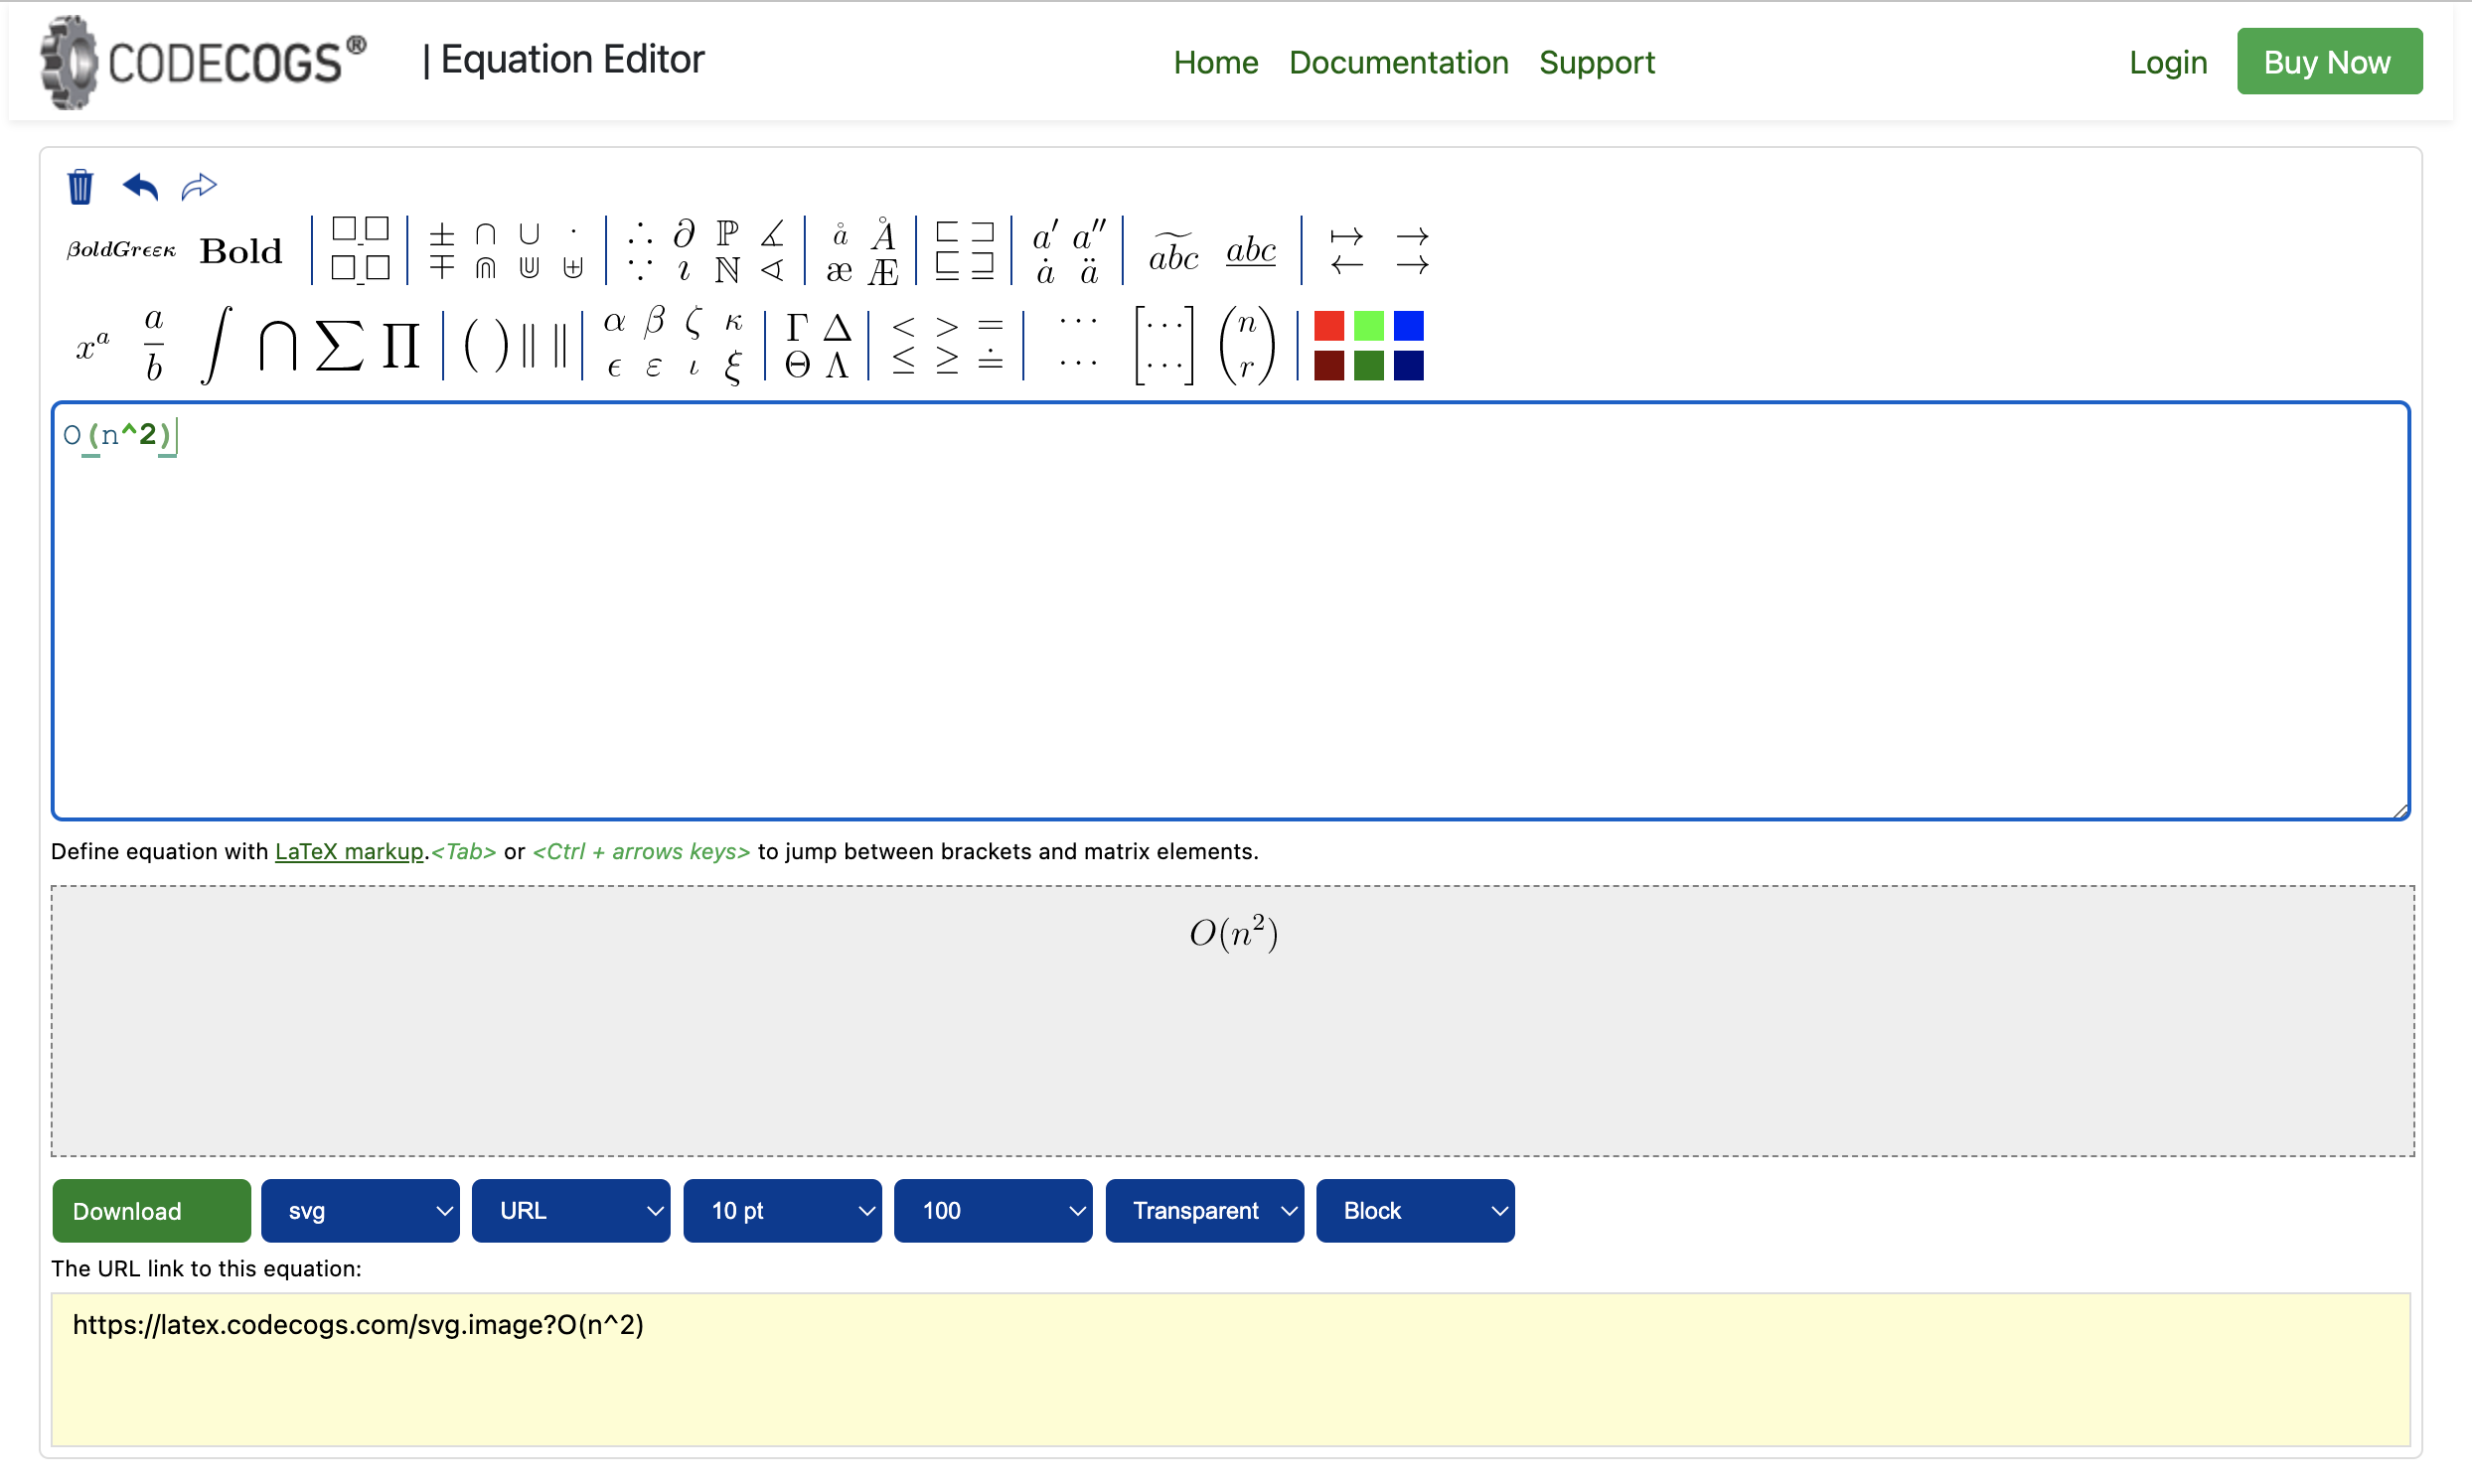Open the svg format dropdown
The height and width of the screenshot is (1484, 2472).
360,1211
